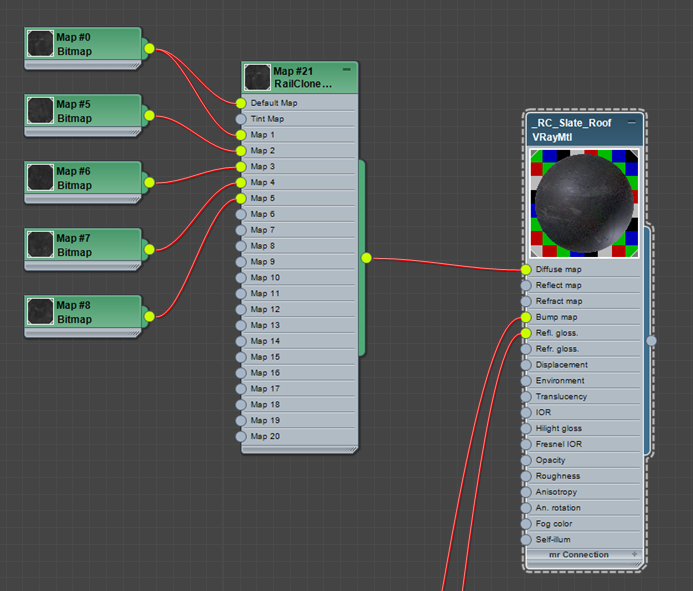Collapse the _RC_Slate_Roof material node
This screenshot has width=693, height=591.
pos(631,121)
